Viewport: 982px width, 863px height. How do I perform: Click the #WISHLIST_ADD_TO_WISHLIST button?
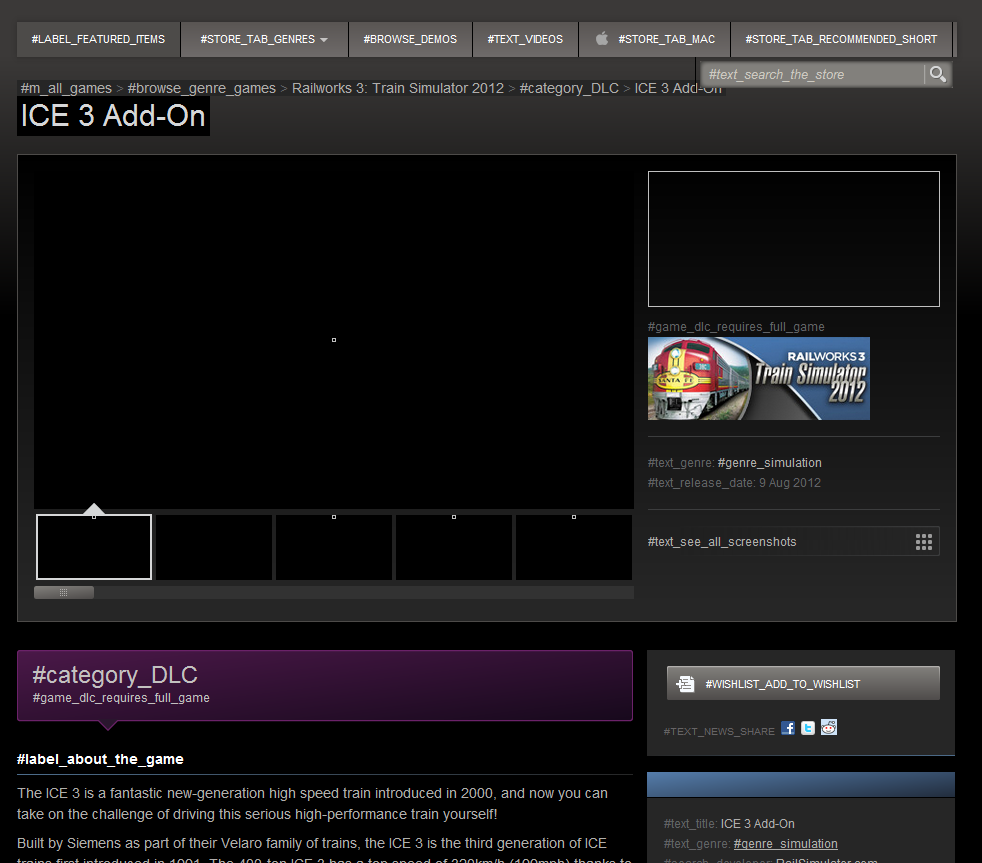(x=803, y=683)
